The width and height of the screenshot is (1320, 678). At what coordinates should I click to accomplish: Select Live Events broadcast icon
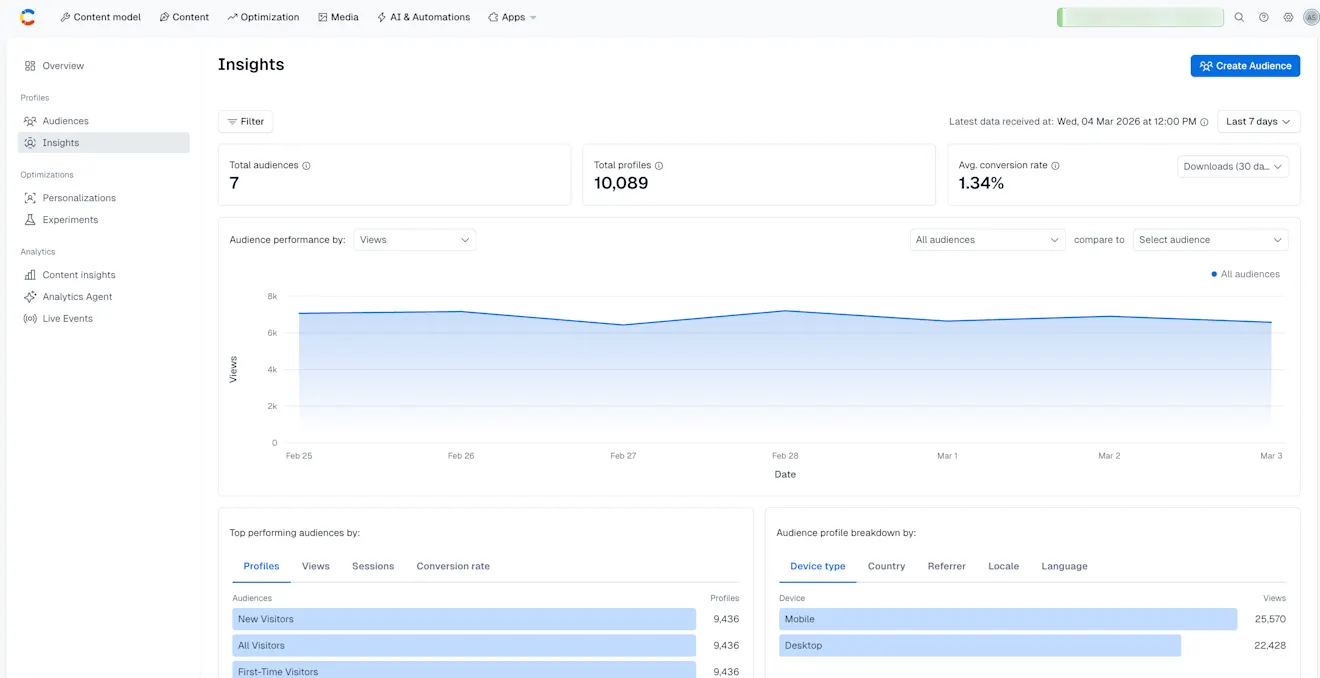[31, 318]
